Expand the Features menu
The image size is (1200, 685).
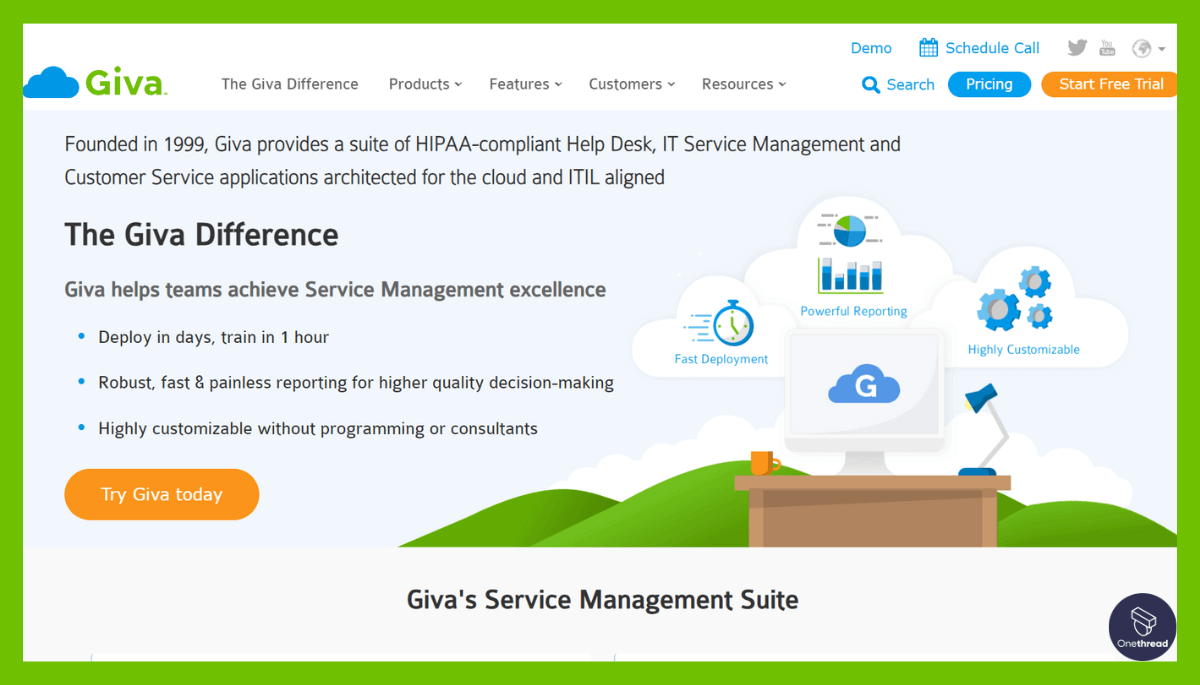point(524,84)
